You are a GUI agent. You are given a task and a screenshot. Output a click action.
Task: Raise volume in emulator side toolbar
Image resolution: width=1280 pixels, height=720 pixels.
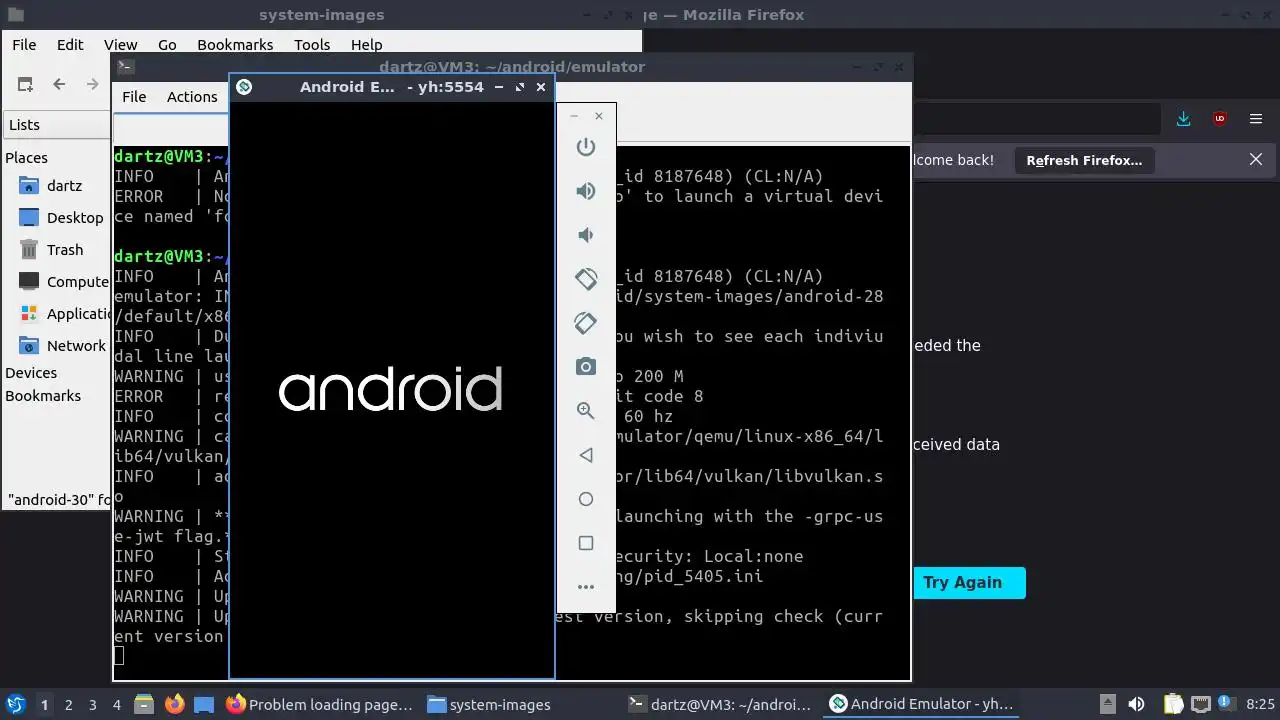coord(586,191)
